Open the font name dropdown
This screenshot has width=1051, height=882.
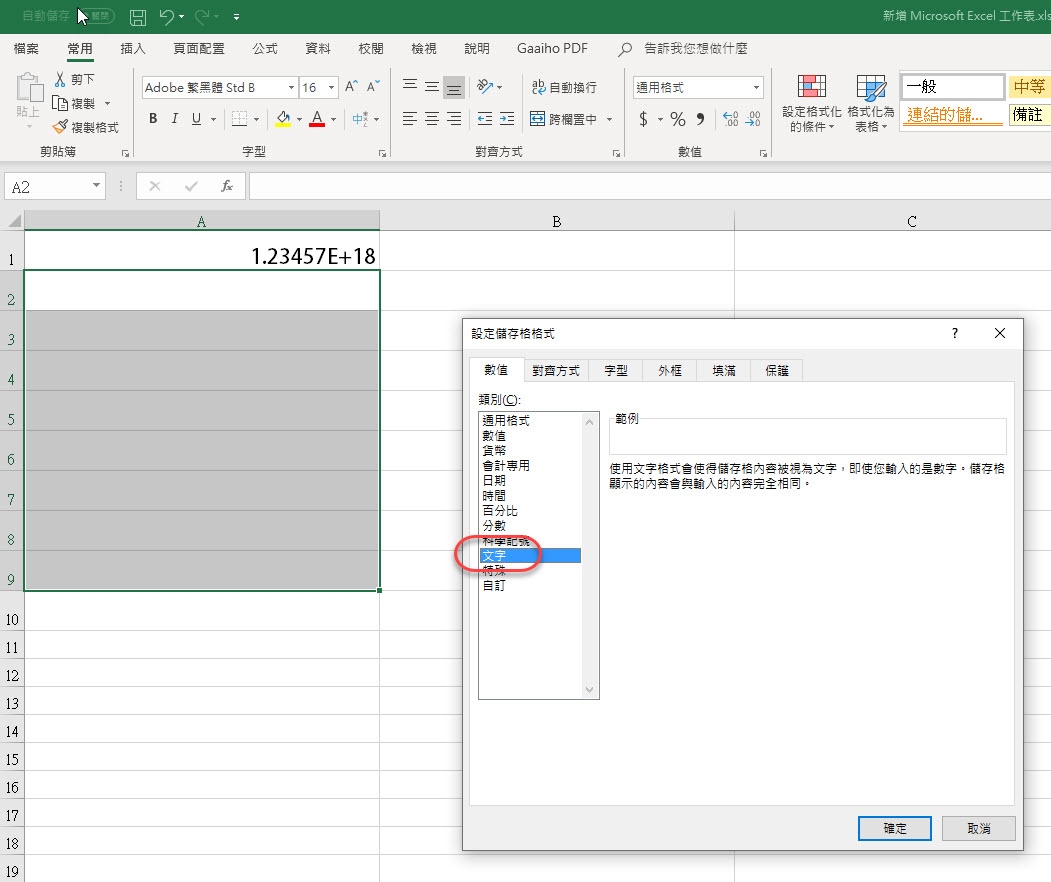point(291,88)
